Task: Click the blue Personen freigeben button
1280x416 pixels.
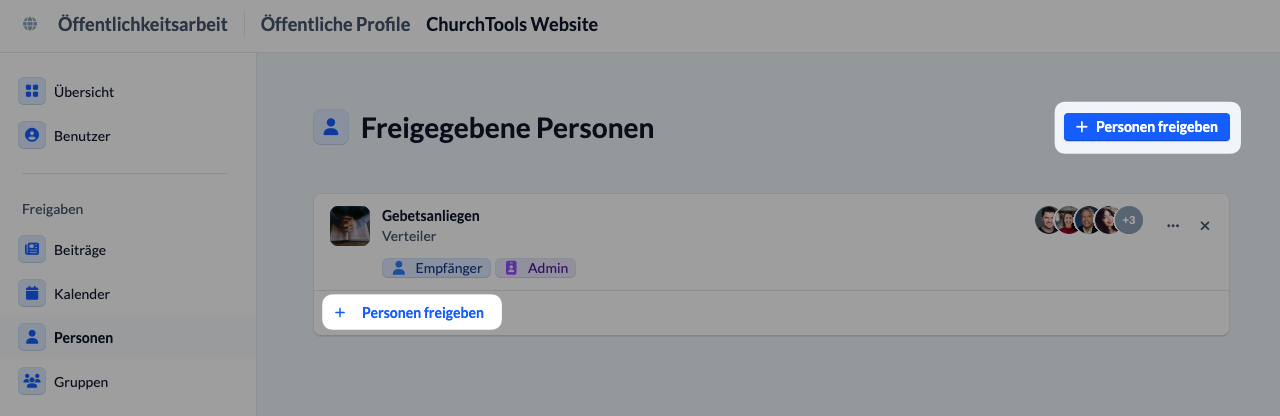Action: point(1147,127)
